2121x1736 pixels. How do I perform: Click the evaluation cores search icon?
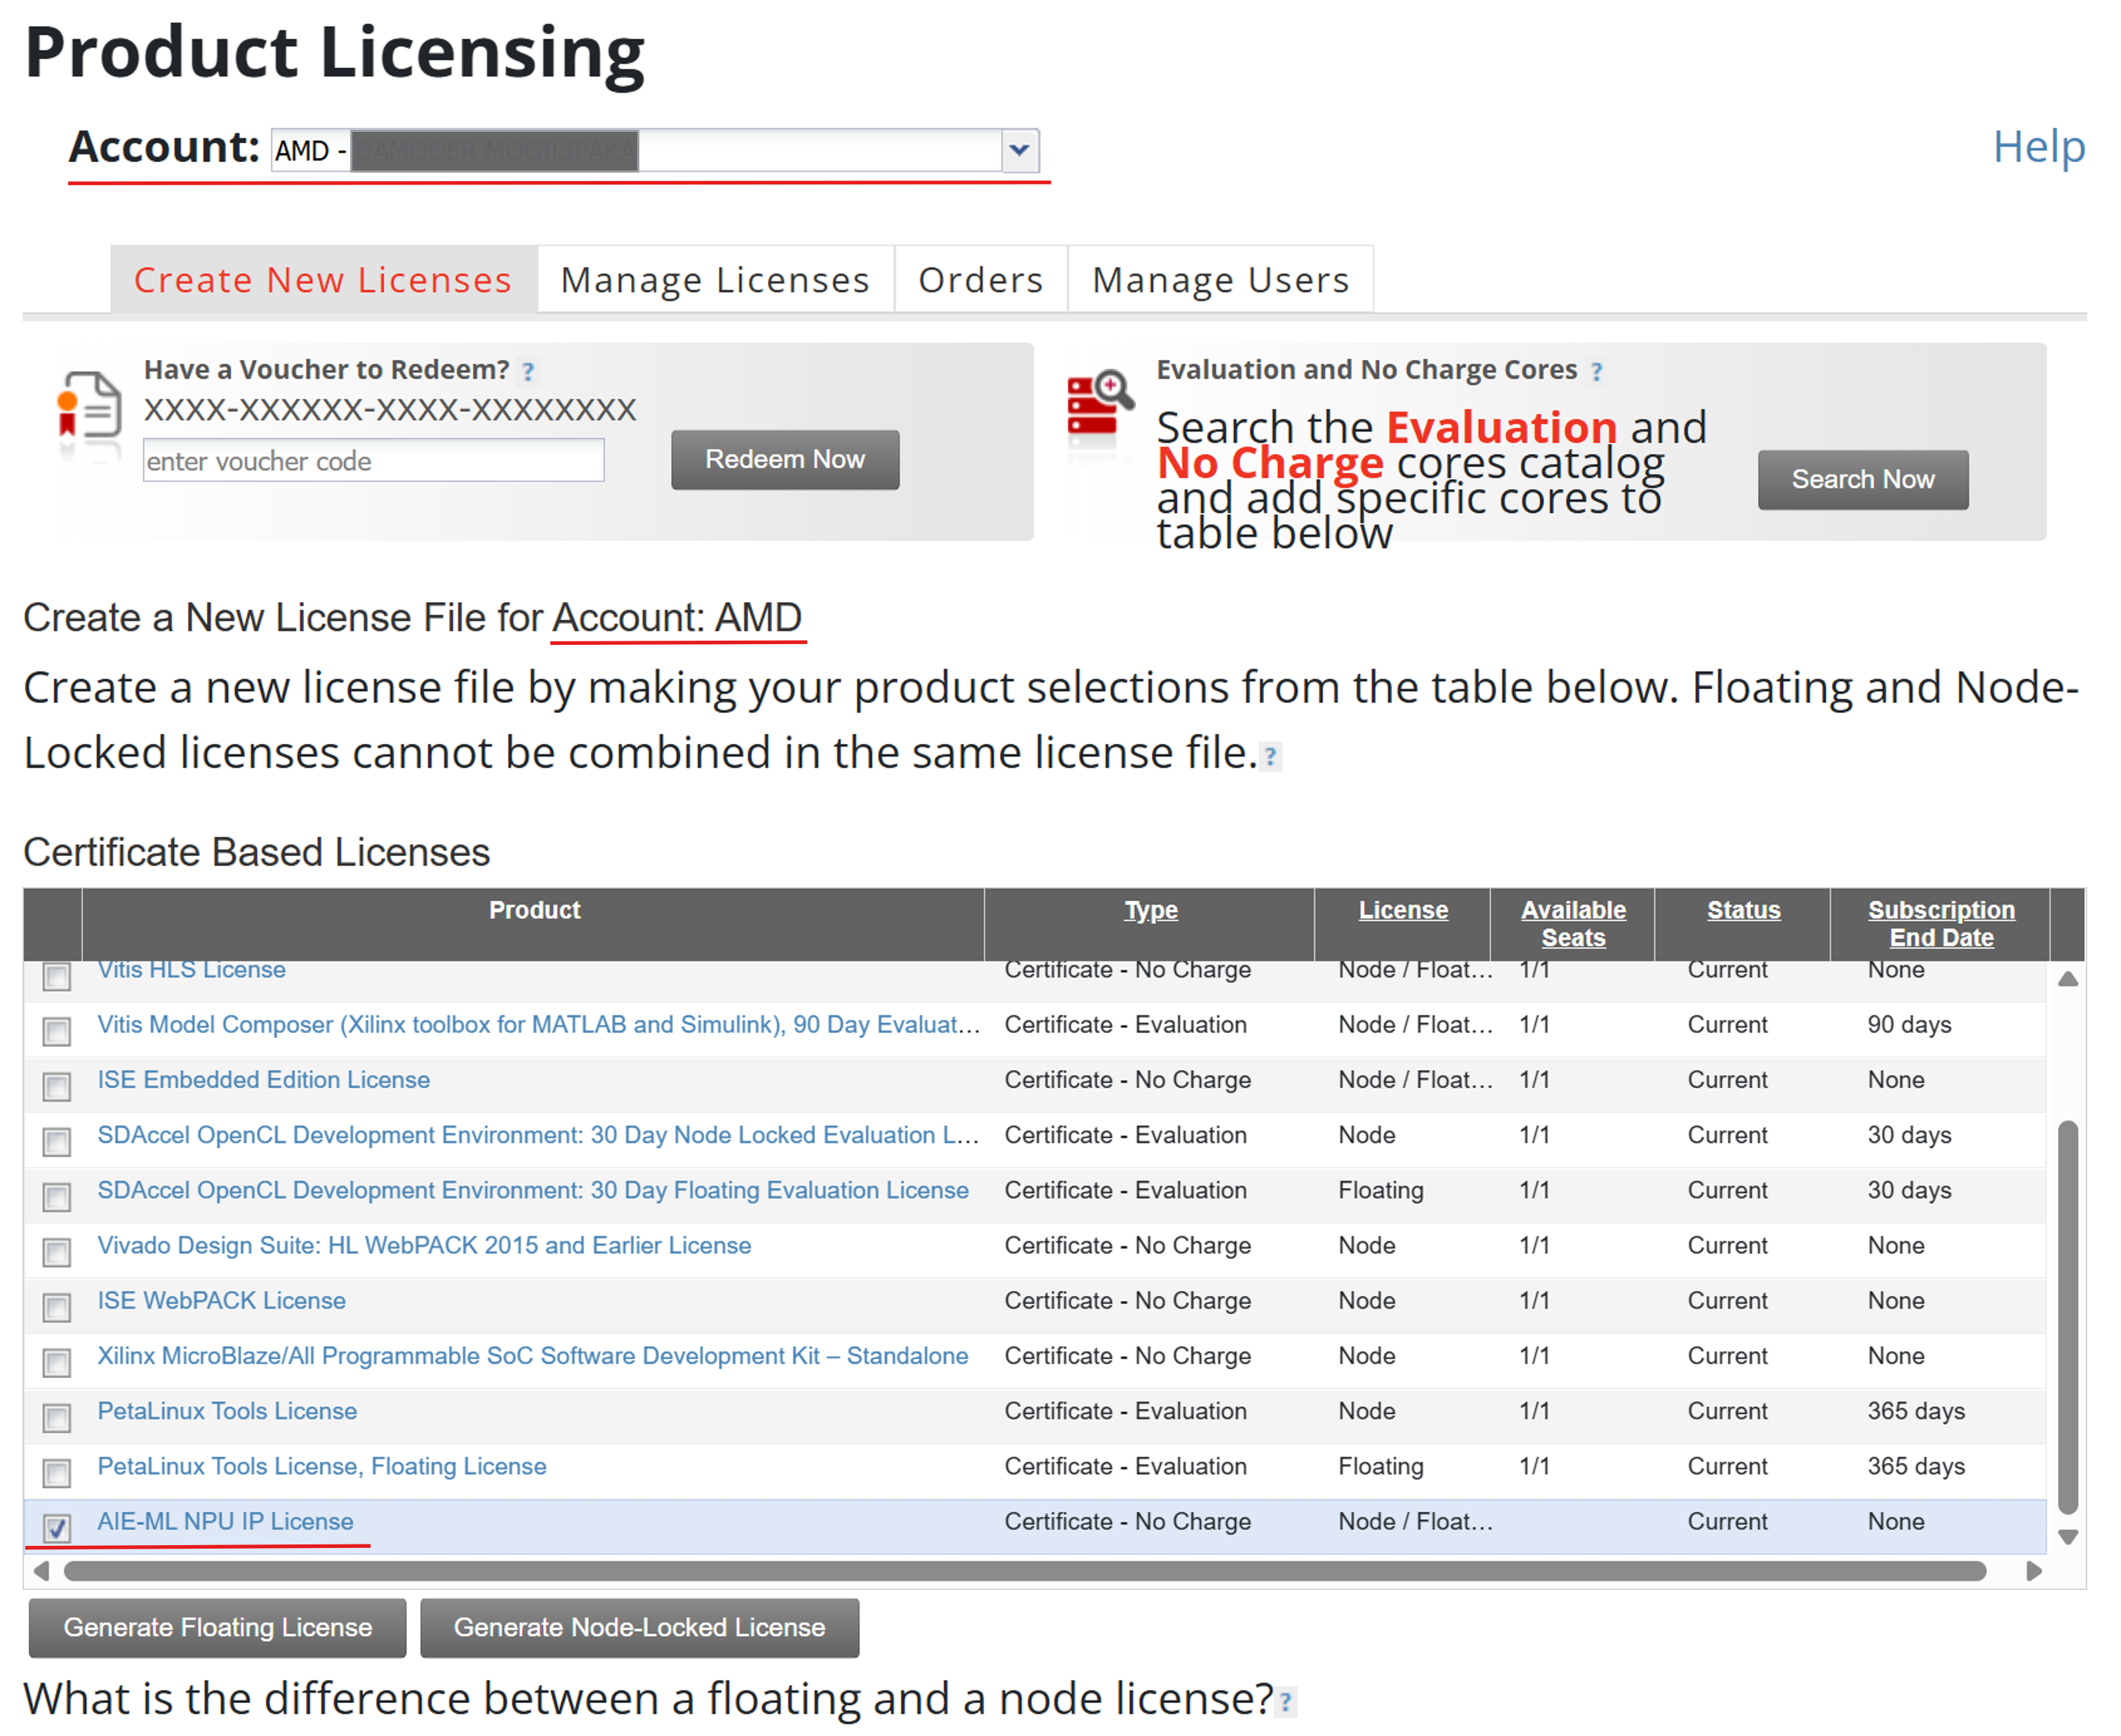[x=1100, y=404]
